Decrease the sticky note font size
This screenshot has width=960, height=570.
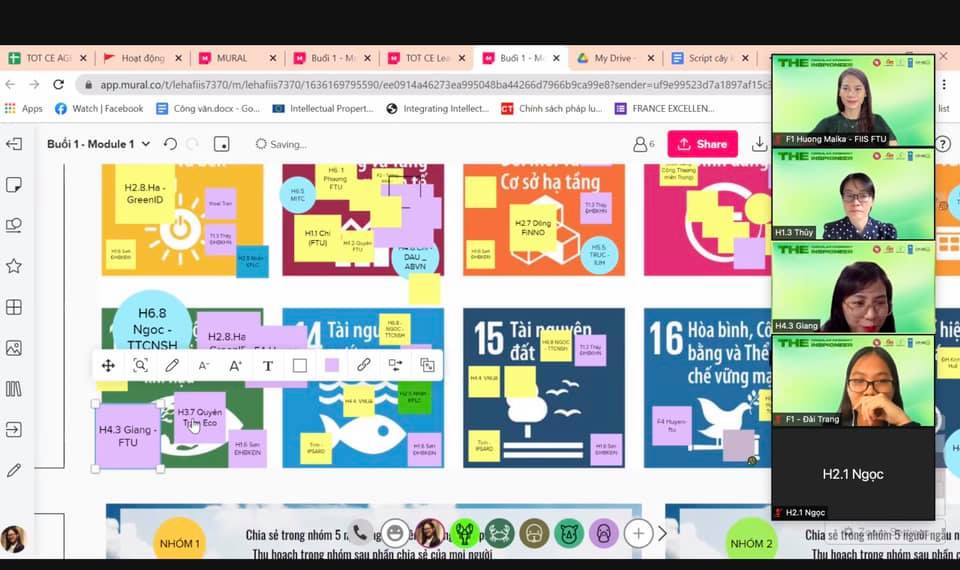point(204,366)
